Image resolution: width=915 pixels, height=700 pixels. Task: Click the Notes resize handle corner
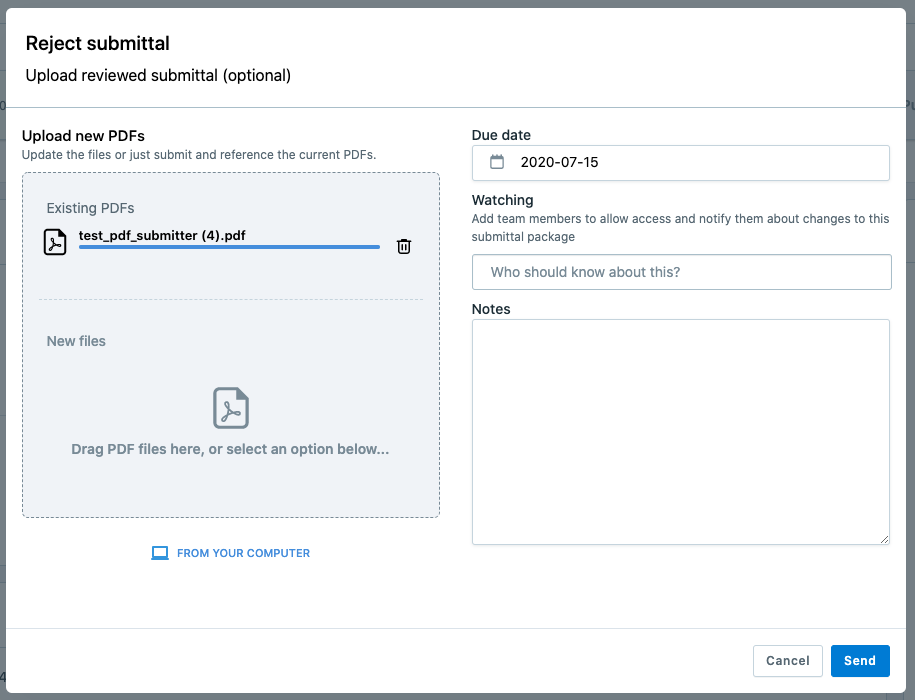885,540
